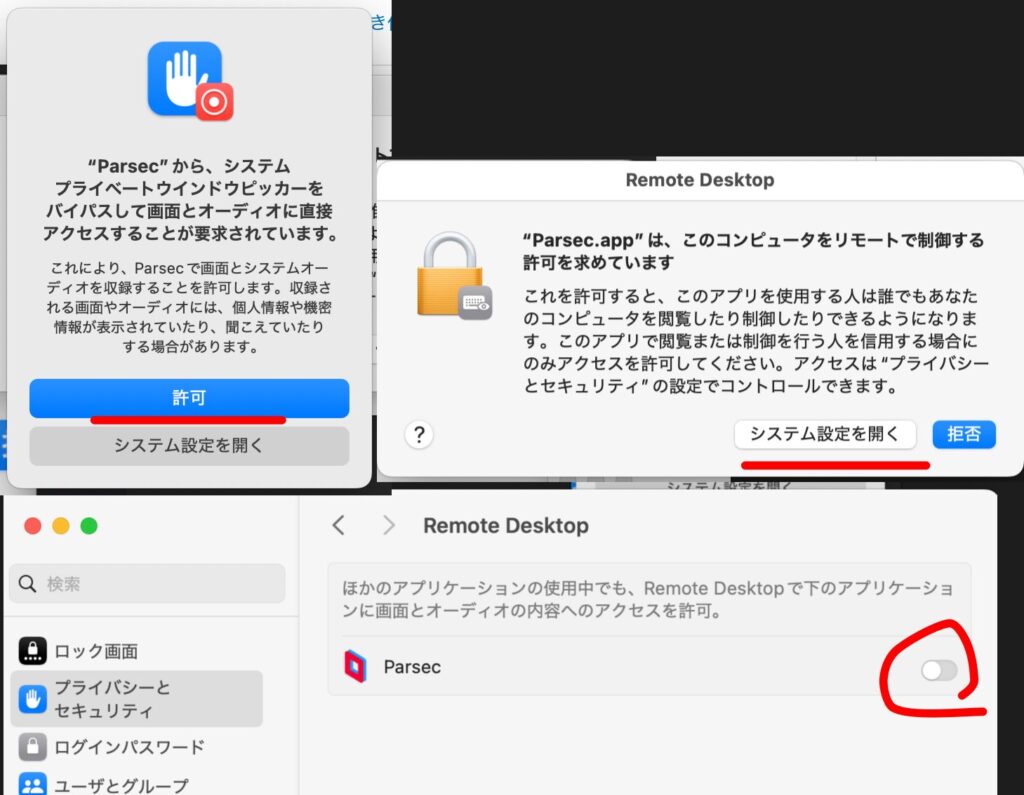1024x795 pixels.
Task: Click the Parsec app icon in the list
Action: [x=355, y=667]
